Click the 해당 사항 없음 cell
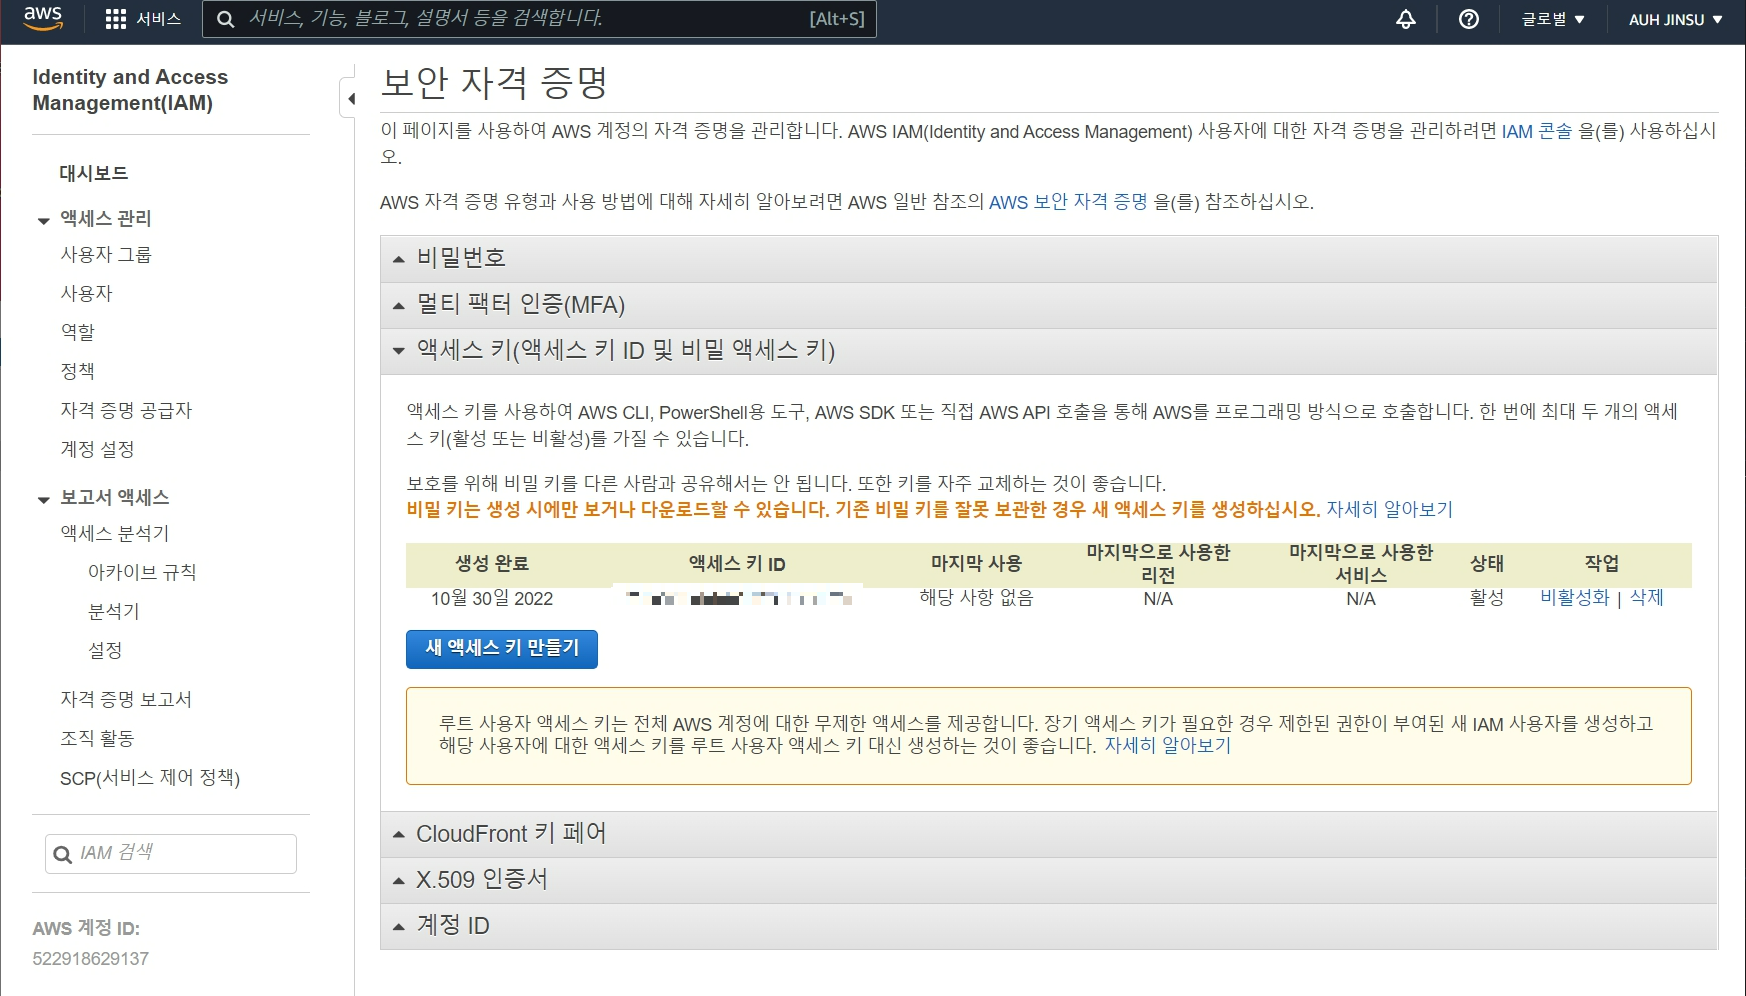The height and width of the screenshot is (996, 1746). click(976, 598)
